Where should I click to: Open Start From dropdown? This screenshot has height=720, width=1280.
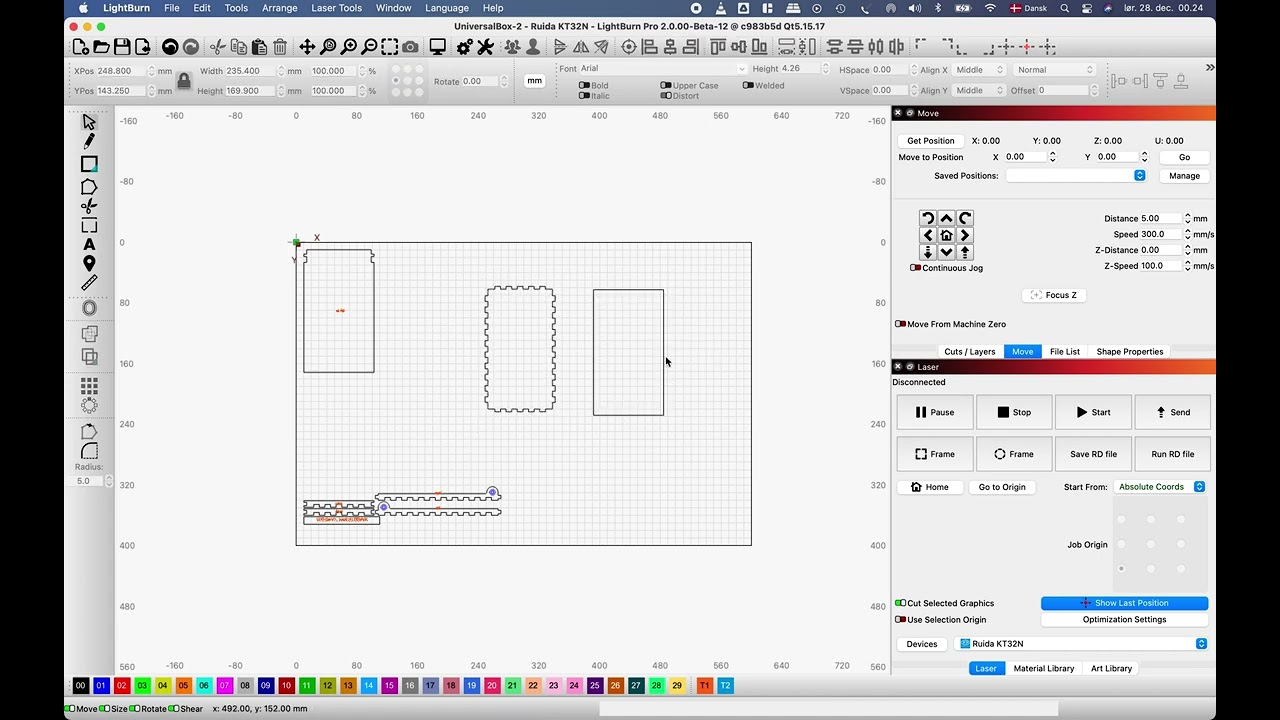coord(1160,487)
